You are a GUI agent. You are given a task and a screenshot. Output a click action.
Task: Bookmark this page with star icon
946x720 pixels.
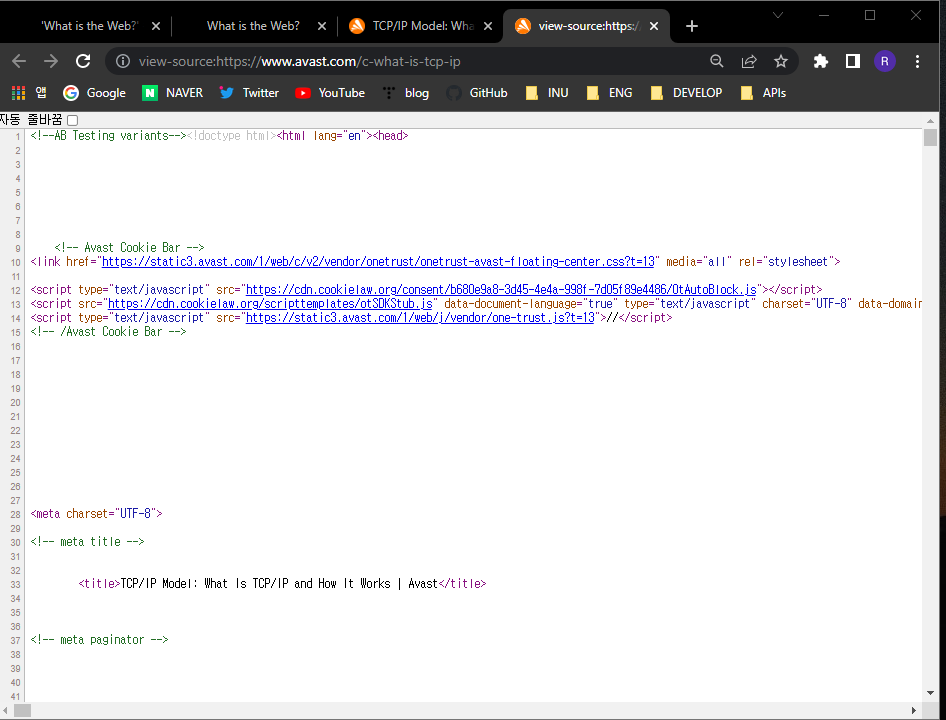click(781, 61)
